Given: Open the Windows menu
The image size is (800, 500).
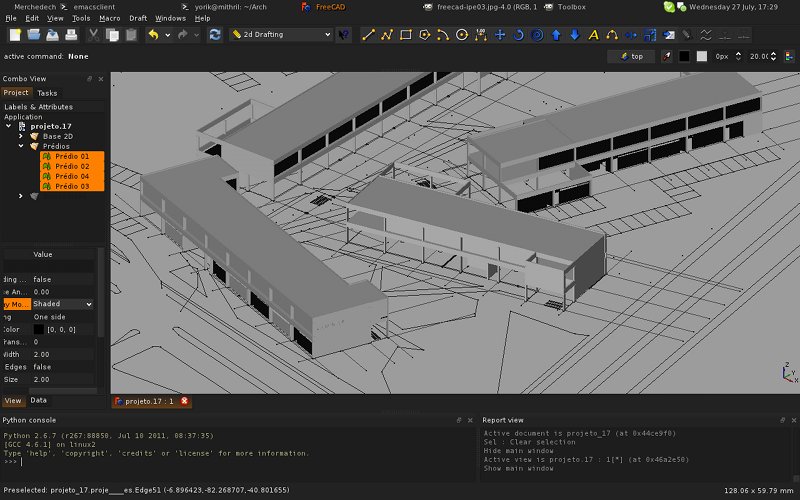Looking at the screenshot, I should point(170,18).
